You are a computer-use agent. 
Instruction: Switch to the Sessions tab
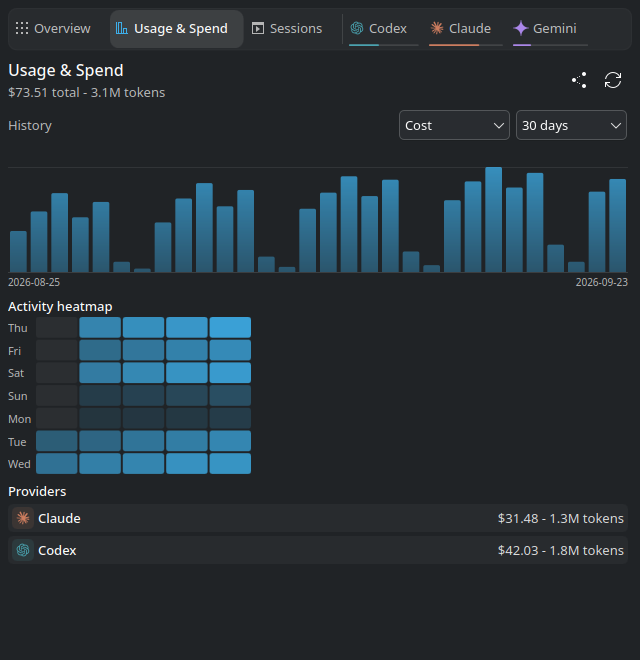(288, 29)
